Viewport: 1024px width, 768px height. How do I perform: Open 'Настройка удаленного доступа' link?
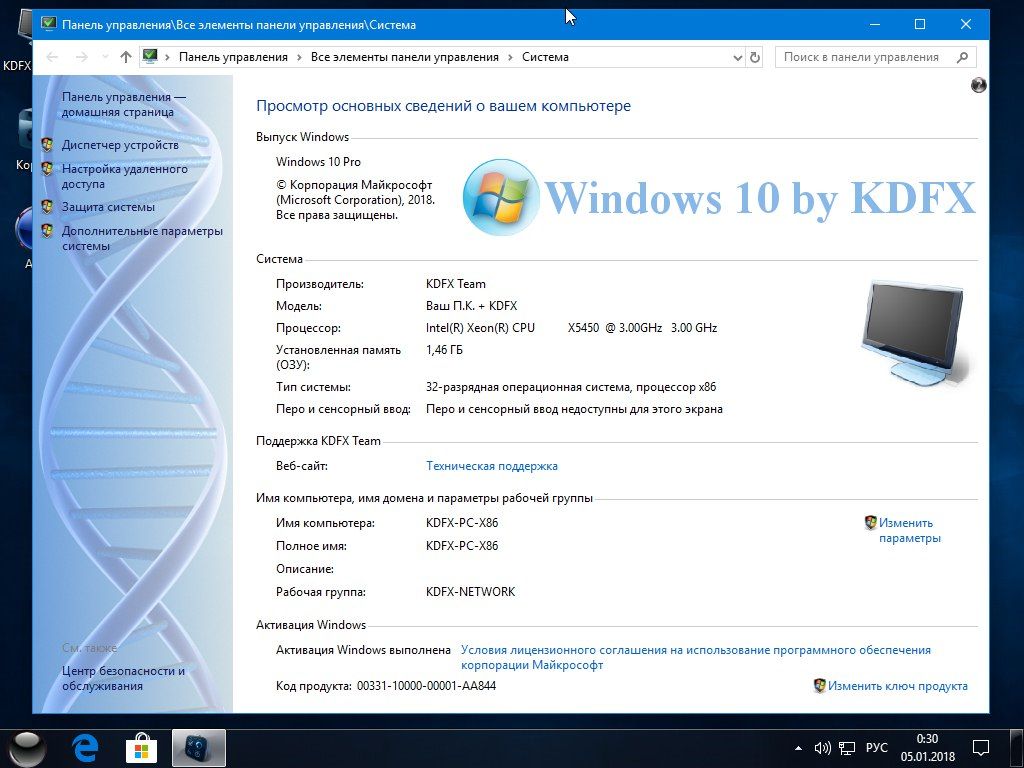tap(125, 176)
